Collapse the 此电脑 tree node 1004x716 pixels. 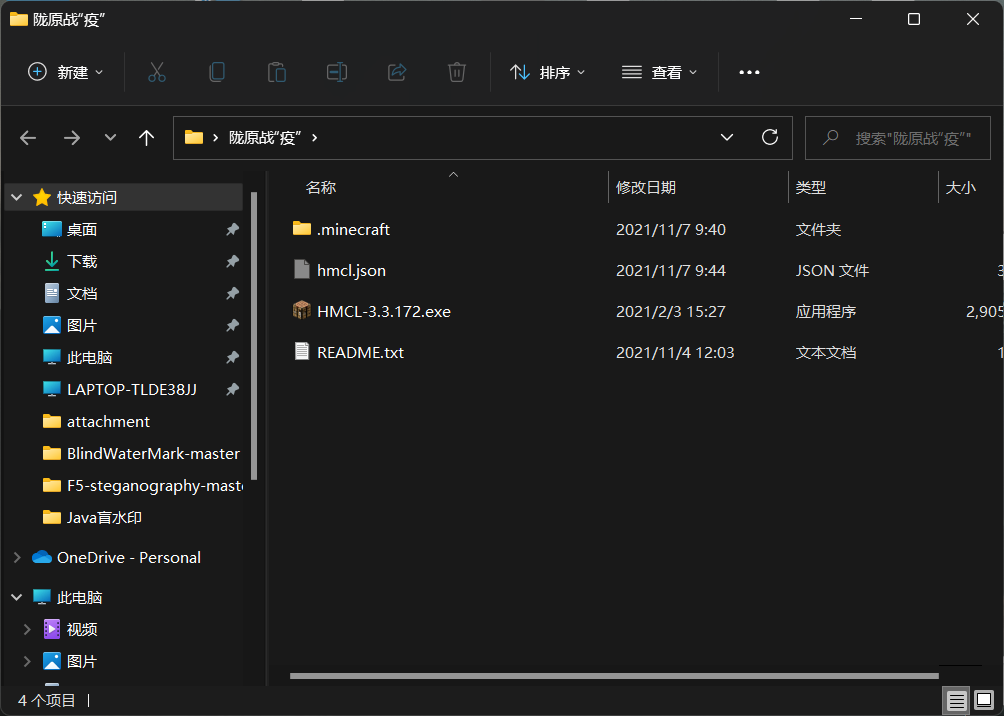coord(17,598)
